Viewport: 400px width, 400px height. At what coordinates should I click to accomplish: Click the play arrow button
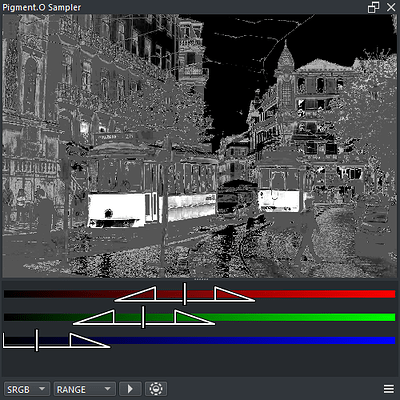(x=130, y=389)
